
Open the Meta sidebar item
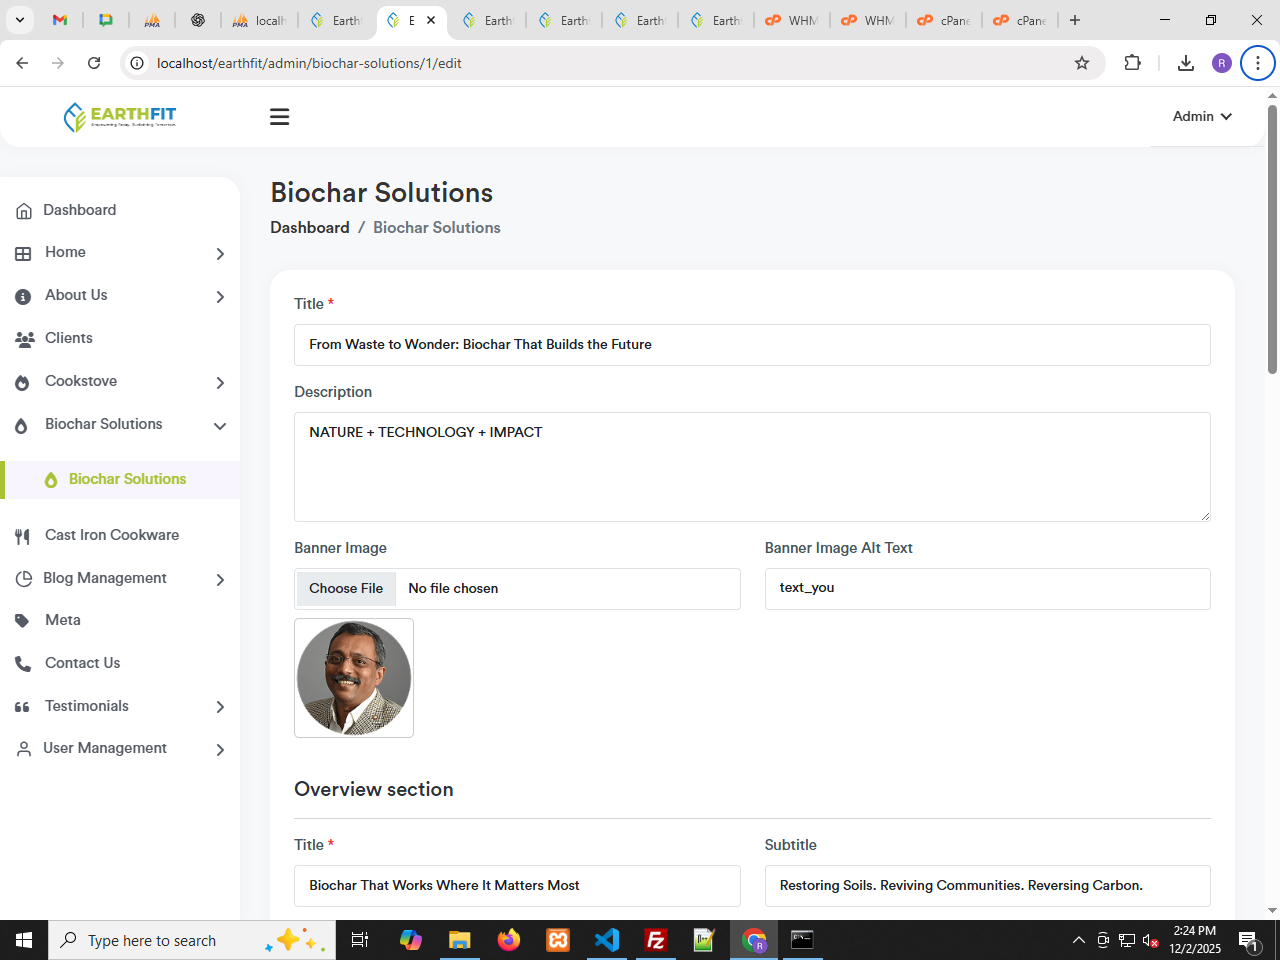coord(62,620)
